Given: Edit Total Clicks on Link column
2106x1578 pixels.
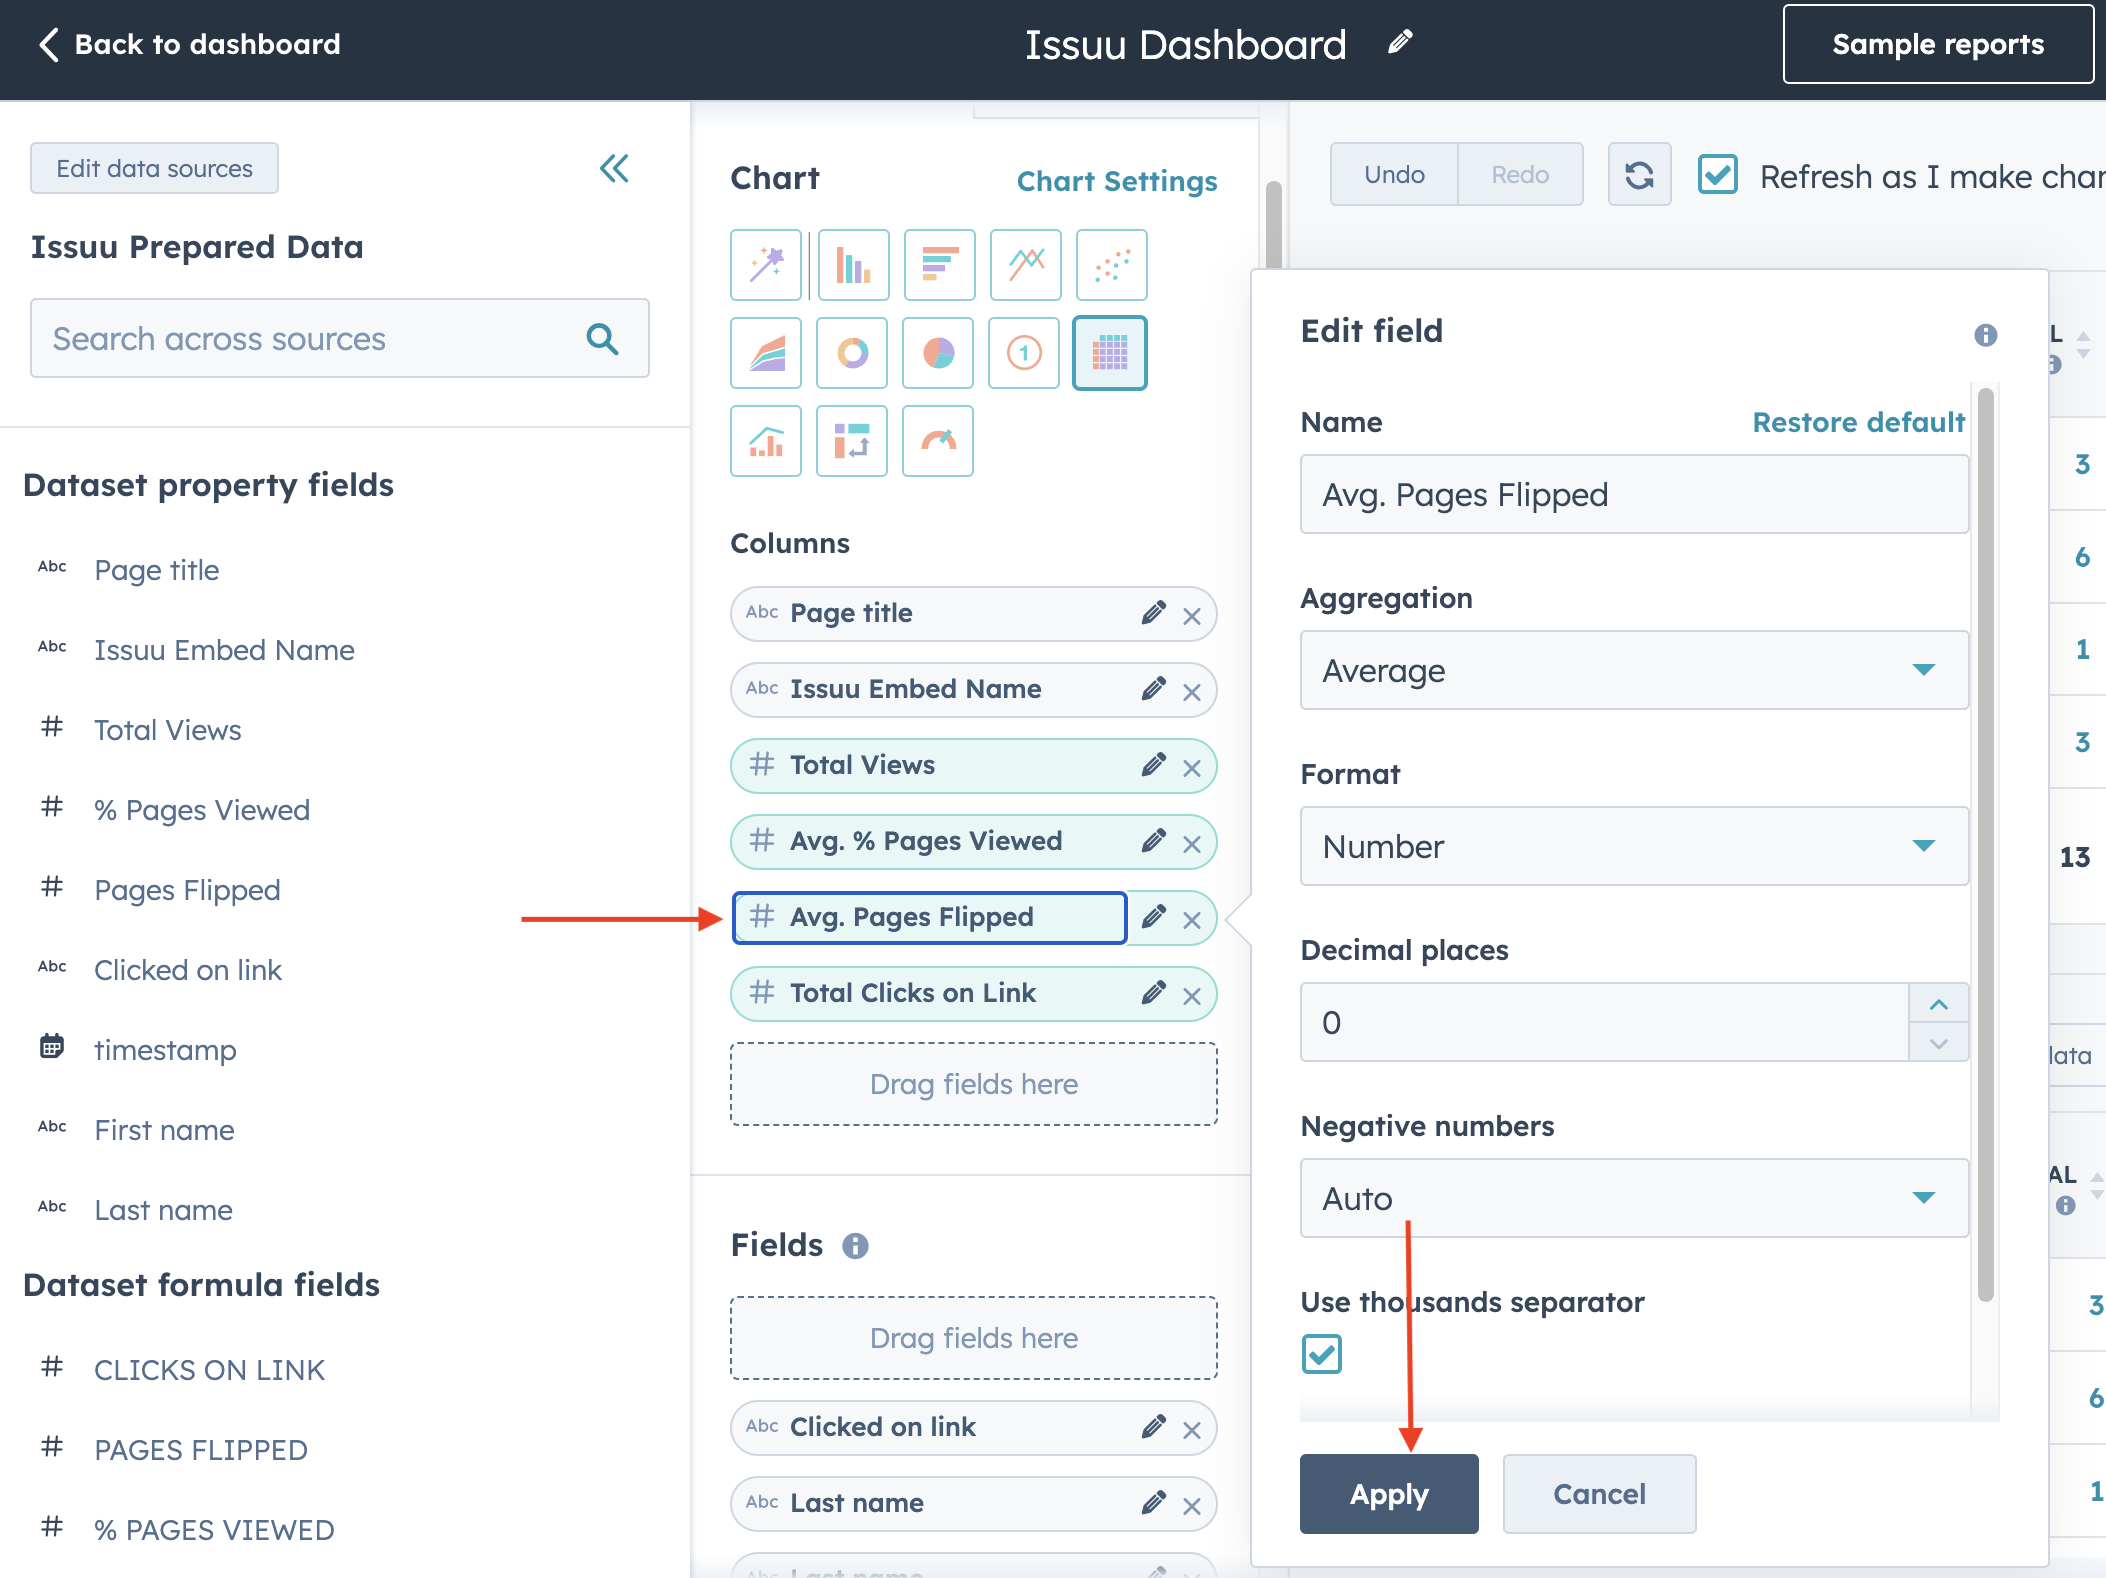Looking at the screenshot, I should (1153, 993).
